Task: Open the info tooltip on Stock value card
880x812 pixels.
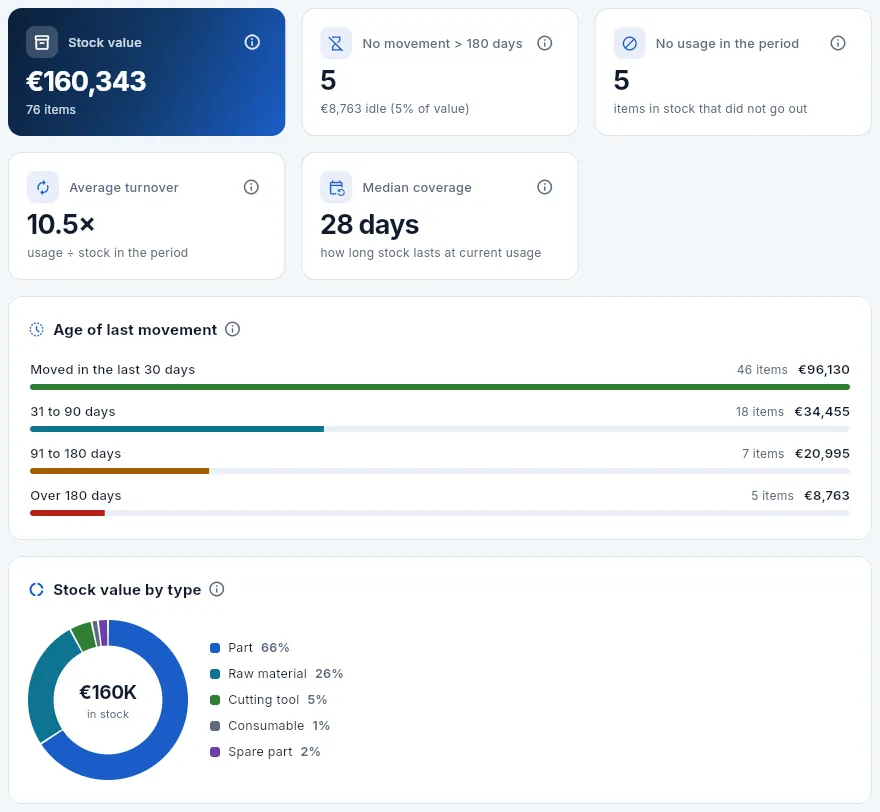Action: (x=252, y=42)
